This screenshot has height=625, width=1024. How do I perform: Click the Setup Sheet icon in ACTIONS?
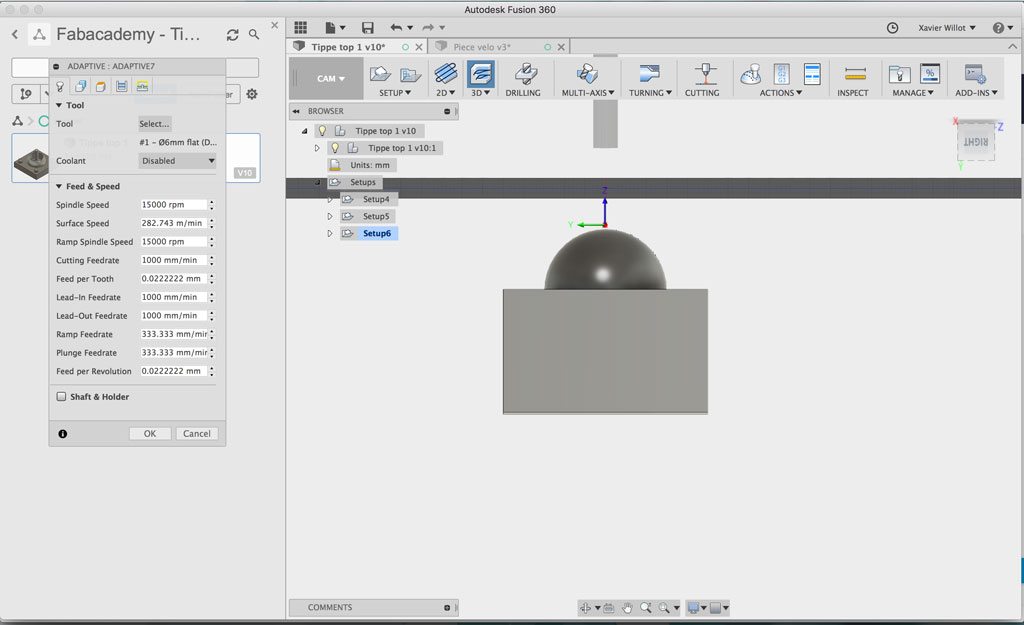(812, 74)
